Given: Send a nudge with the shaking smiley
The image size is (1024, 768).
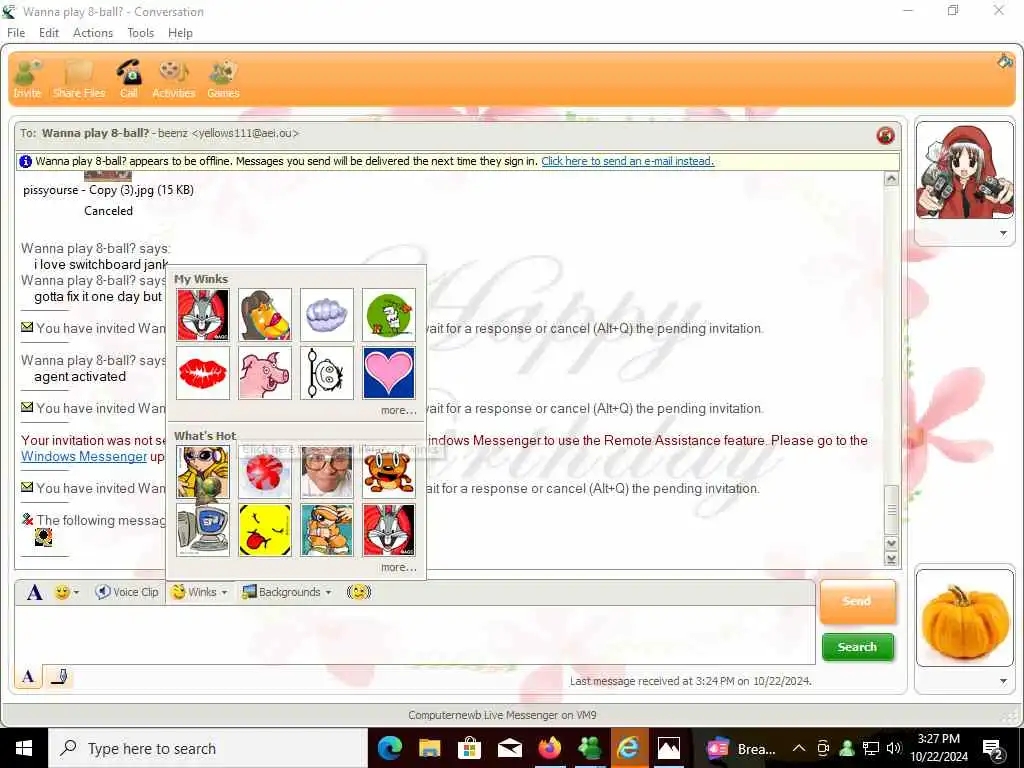Looking at the screenshot, I should 359,592.
